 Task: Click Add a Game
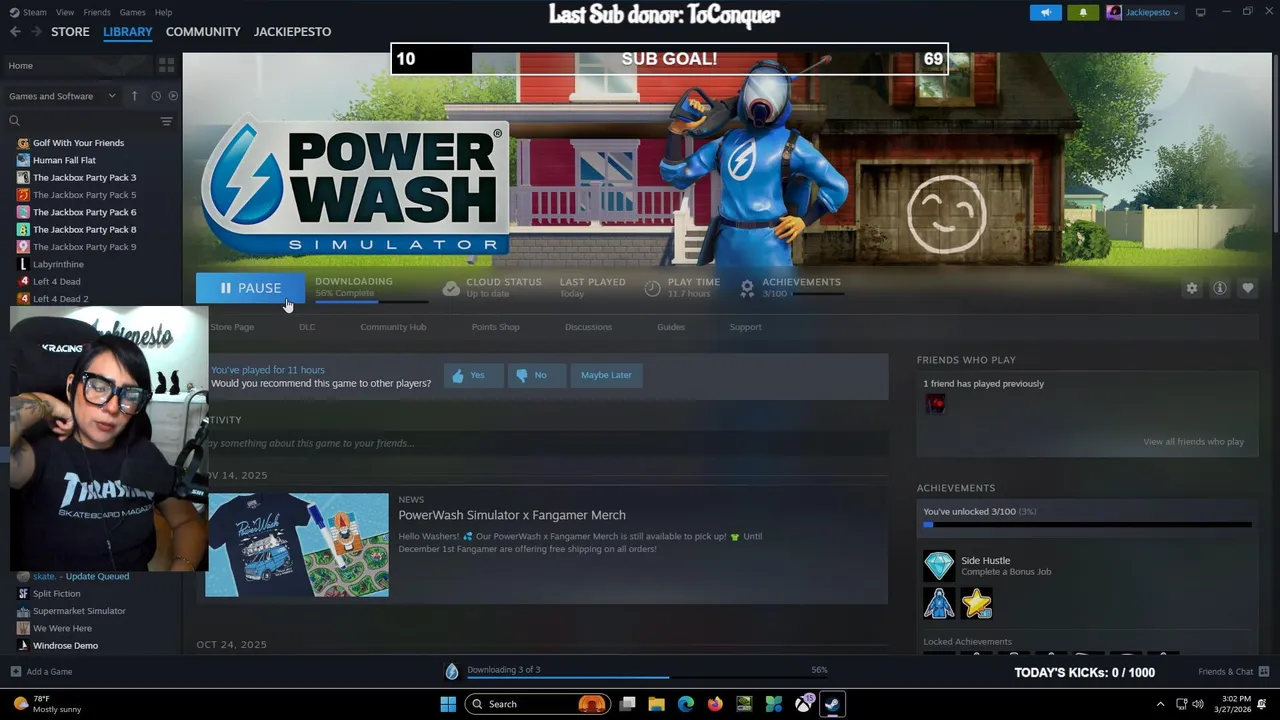(x=41, y=672)
